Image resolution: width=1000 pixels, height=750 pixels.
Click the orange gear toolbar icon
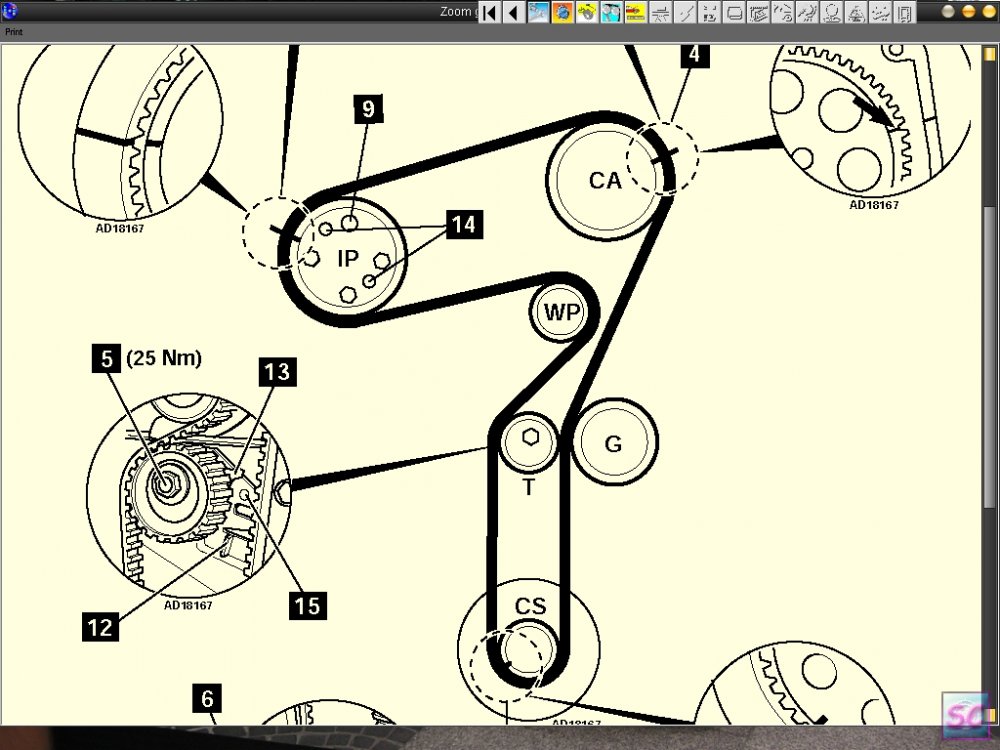(x=562, y=11)
